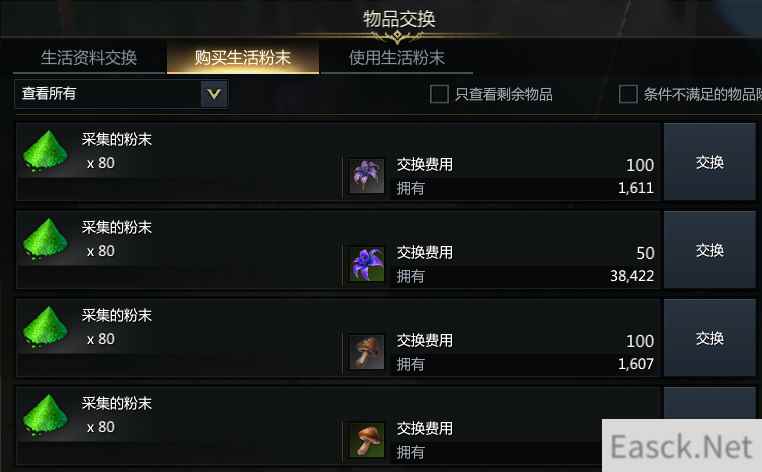Click 交换 button for the 38,422 owned item

click(710, 250)
